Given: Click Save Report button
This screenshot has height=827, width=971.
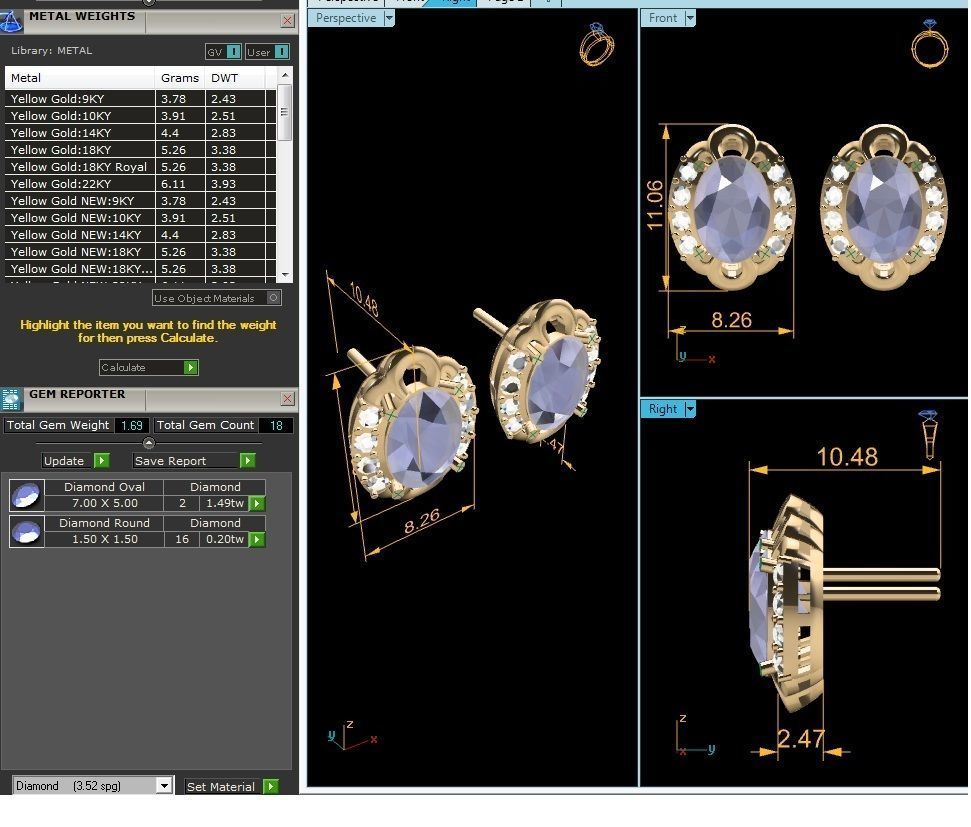Looking at the screenshot, I should coord(186,461).
